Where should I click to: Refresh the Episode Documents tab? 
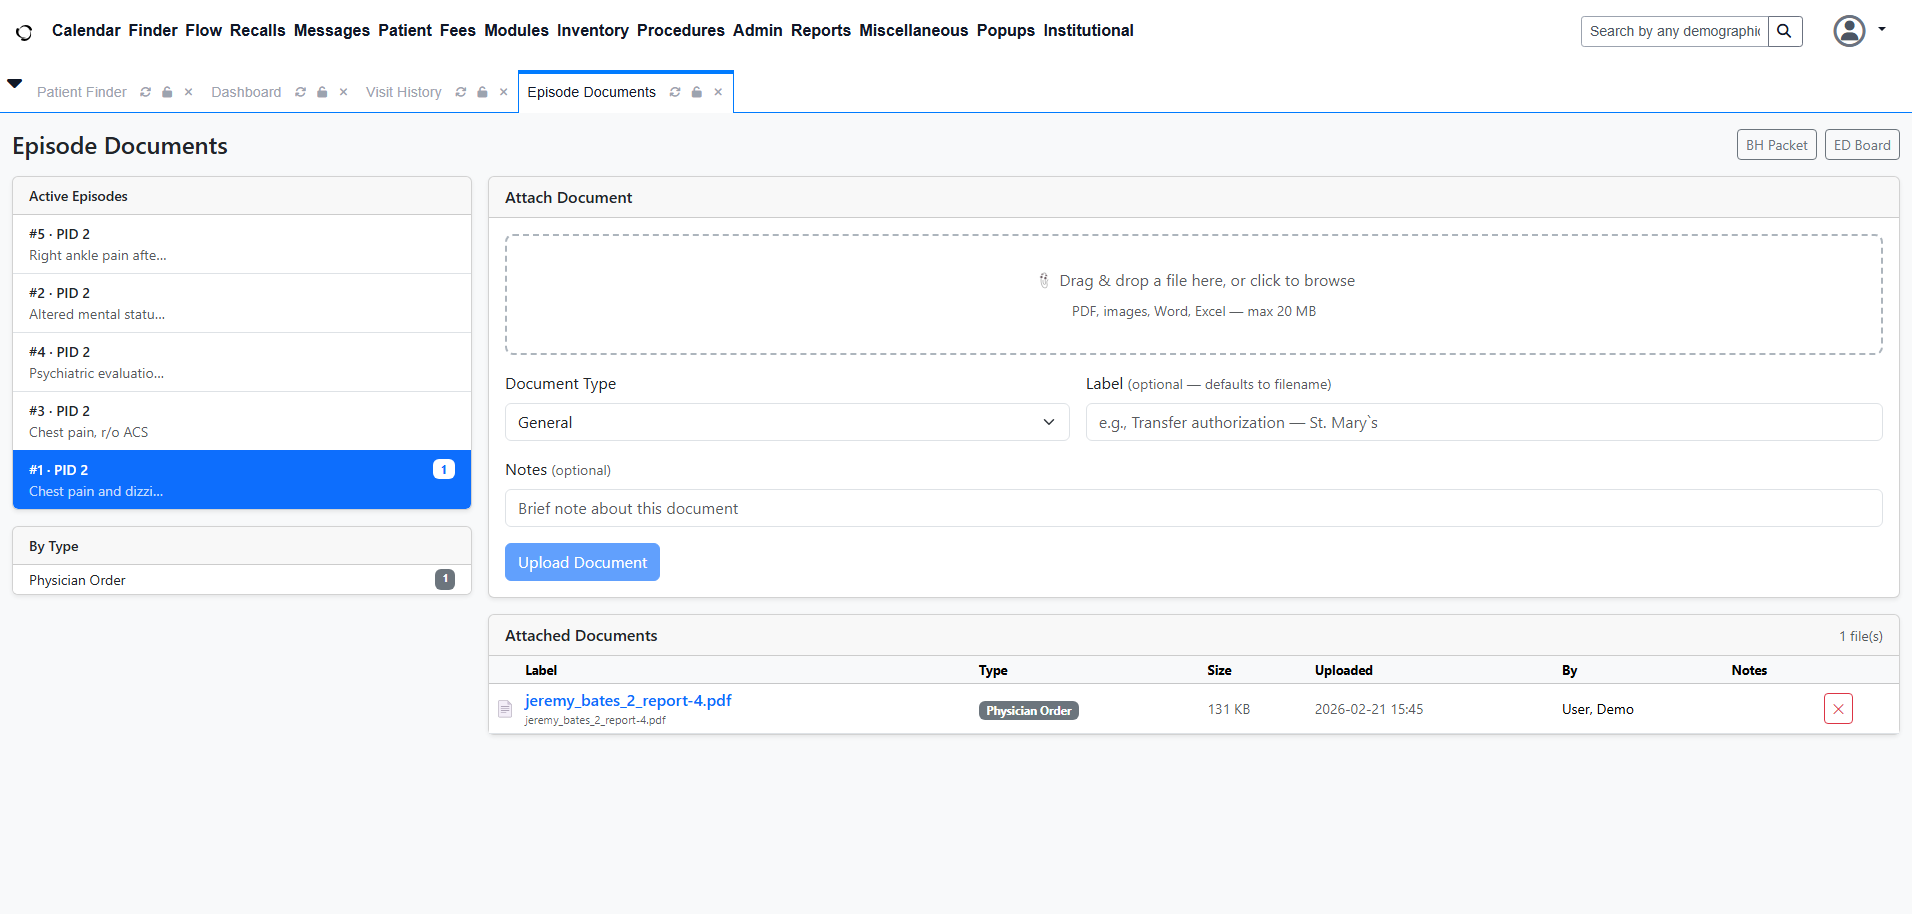pos(675,92)
